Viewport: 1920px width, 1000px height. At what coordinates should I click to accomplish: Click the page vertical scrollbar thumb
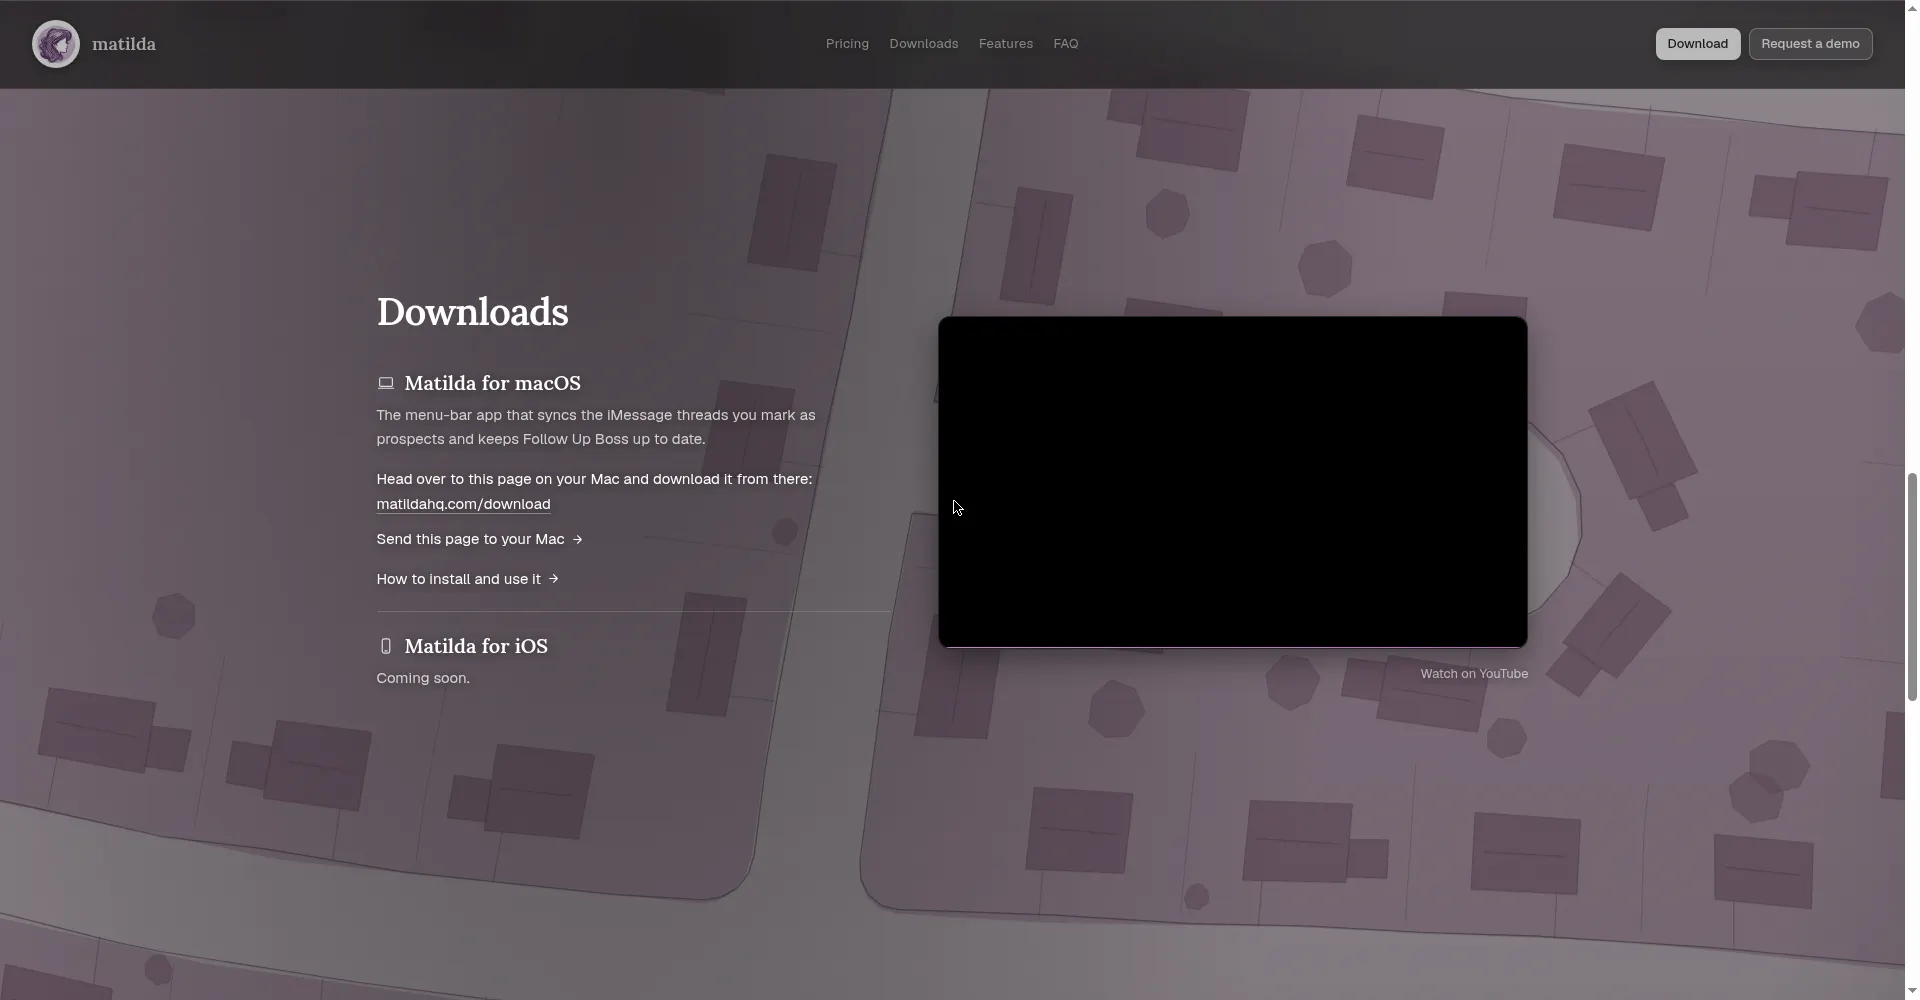[x=1912, y=587]
